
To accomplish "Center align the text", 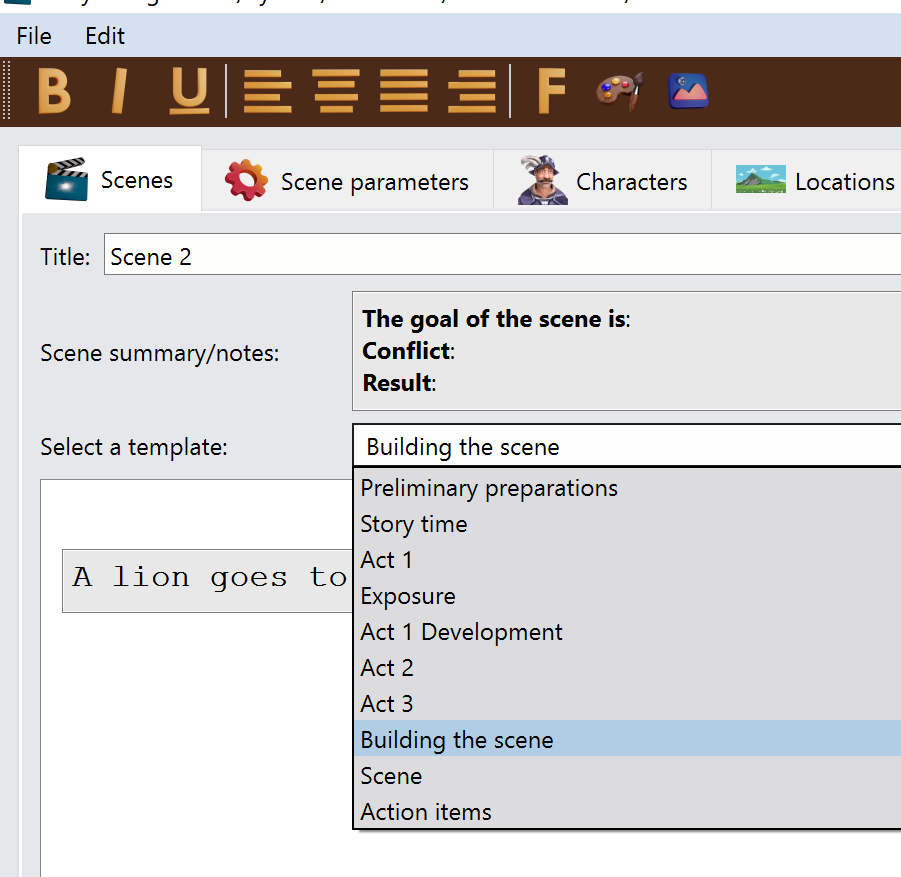I will 336,92.
